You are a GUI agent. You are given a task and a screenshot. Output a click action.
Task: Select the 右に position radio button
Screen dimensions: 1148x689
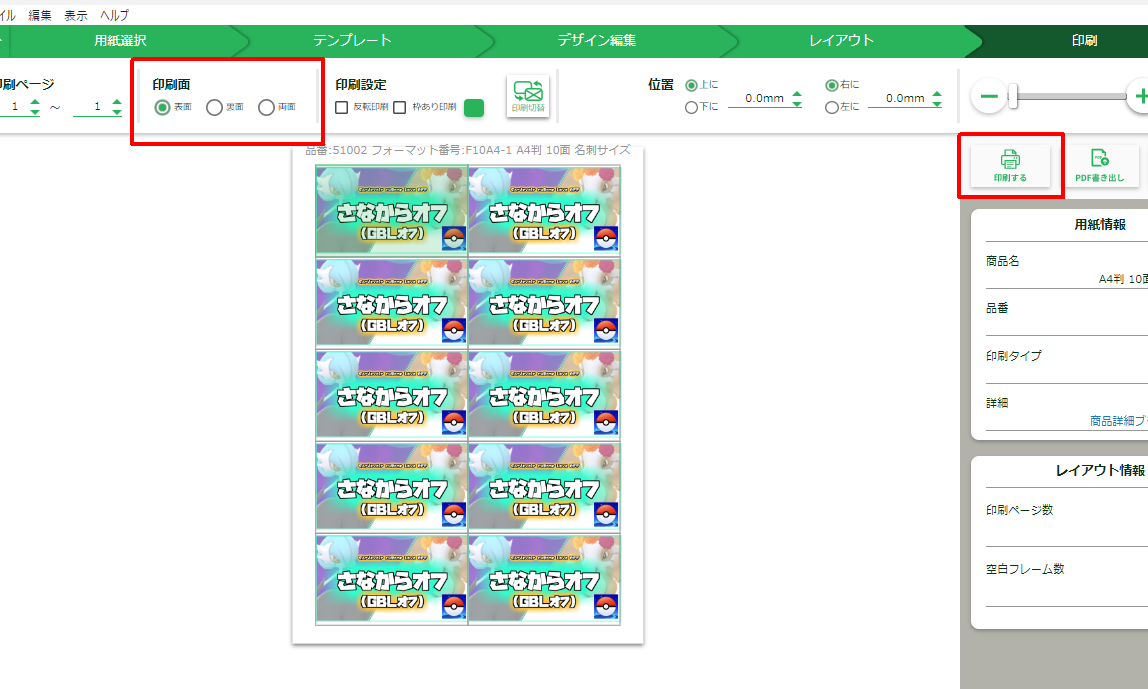coord(831,85)
